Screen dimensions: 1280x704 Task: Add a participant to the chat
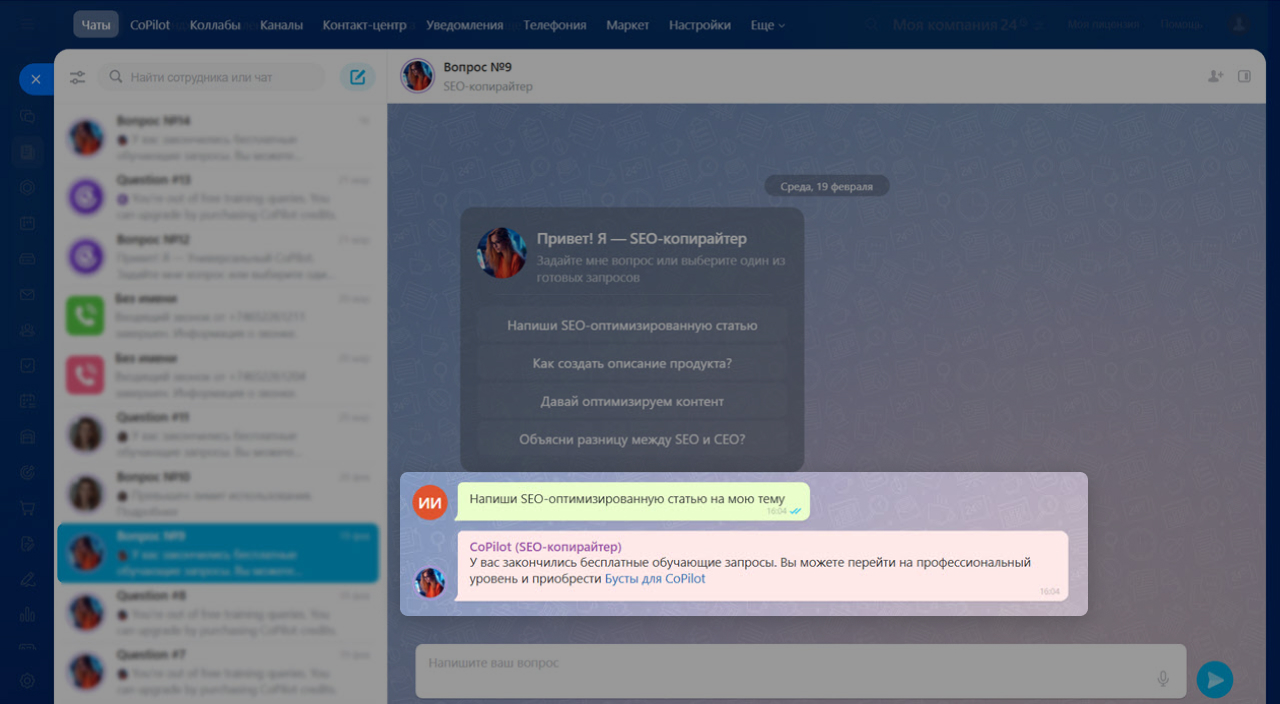tap(1215, 76)
